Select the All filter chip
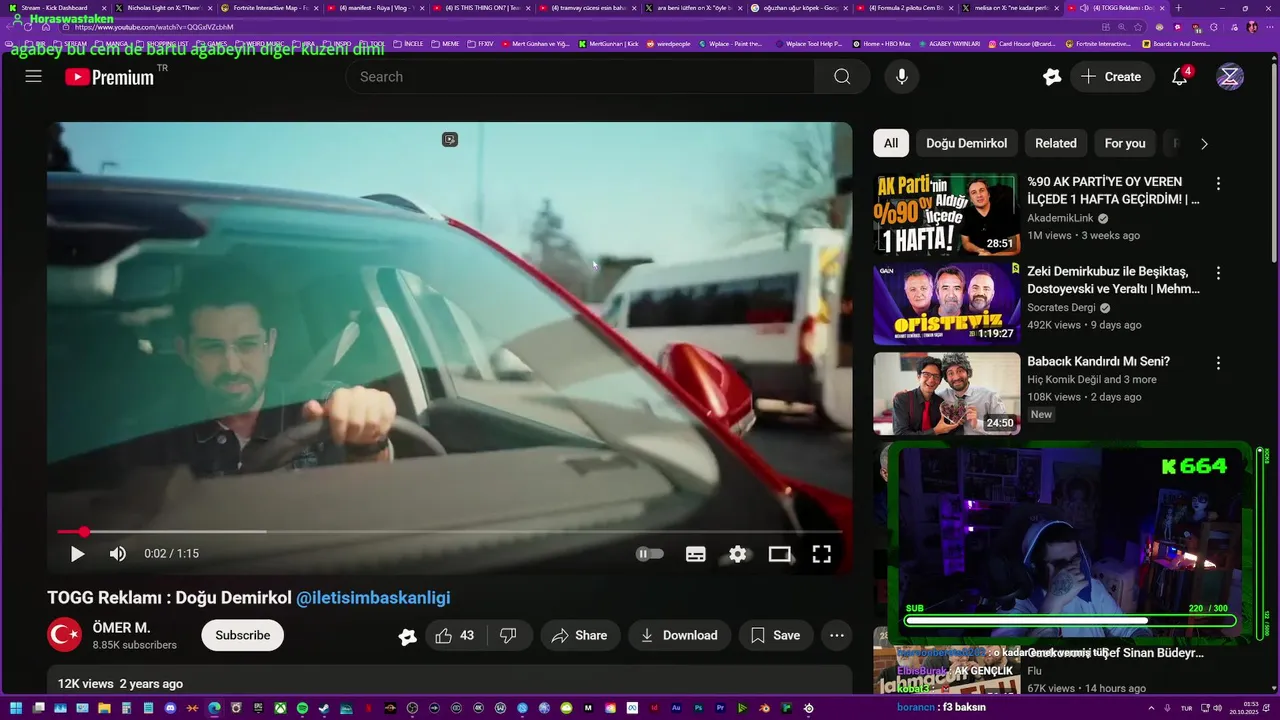The image size is (1280, 720). pyautogui.click(x=891, y=143)
